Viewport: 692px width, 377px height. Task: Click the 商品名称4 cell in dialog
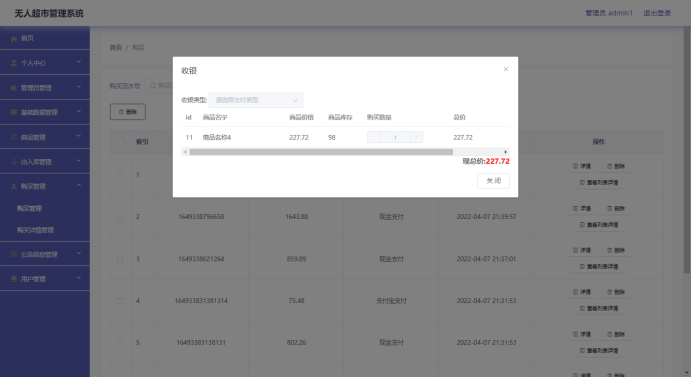217,137
